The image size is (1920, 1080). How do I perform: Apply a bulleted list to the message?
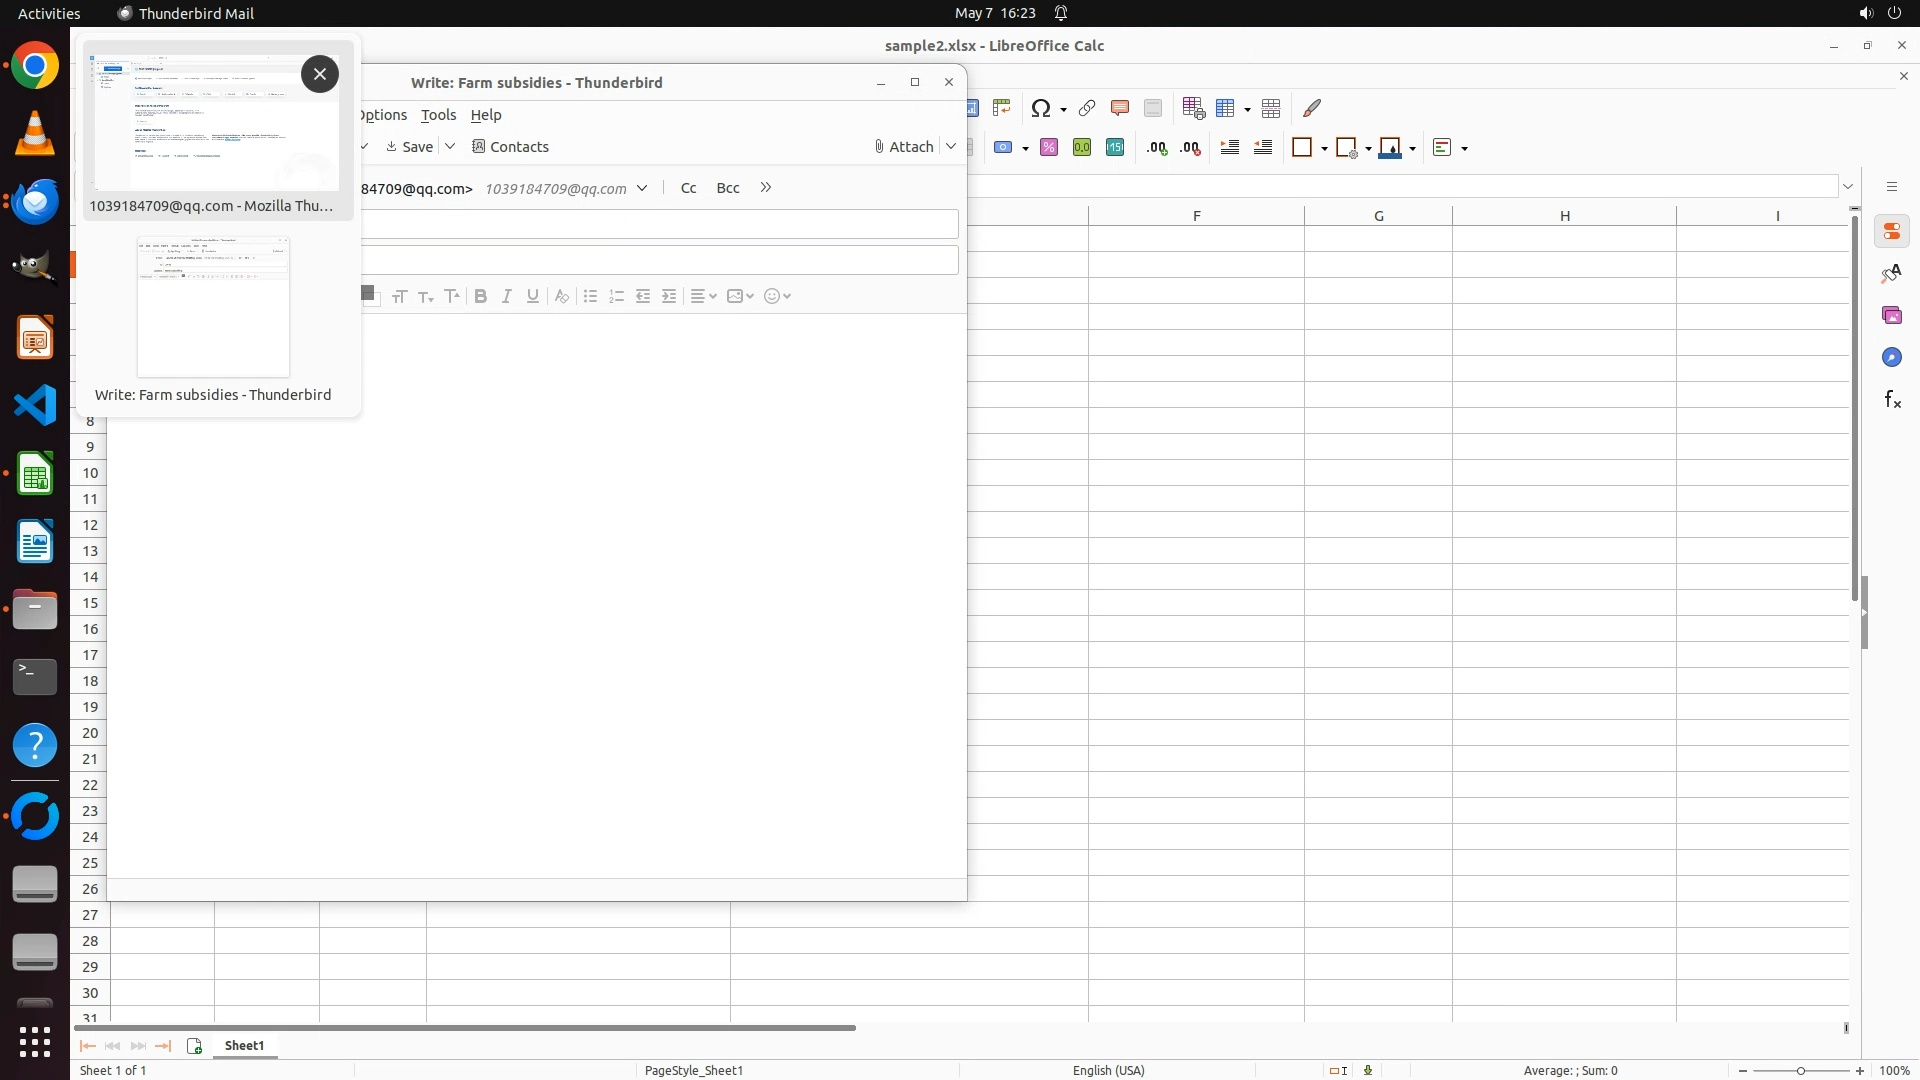point(590,296)
